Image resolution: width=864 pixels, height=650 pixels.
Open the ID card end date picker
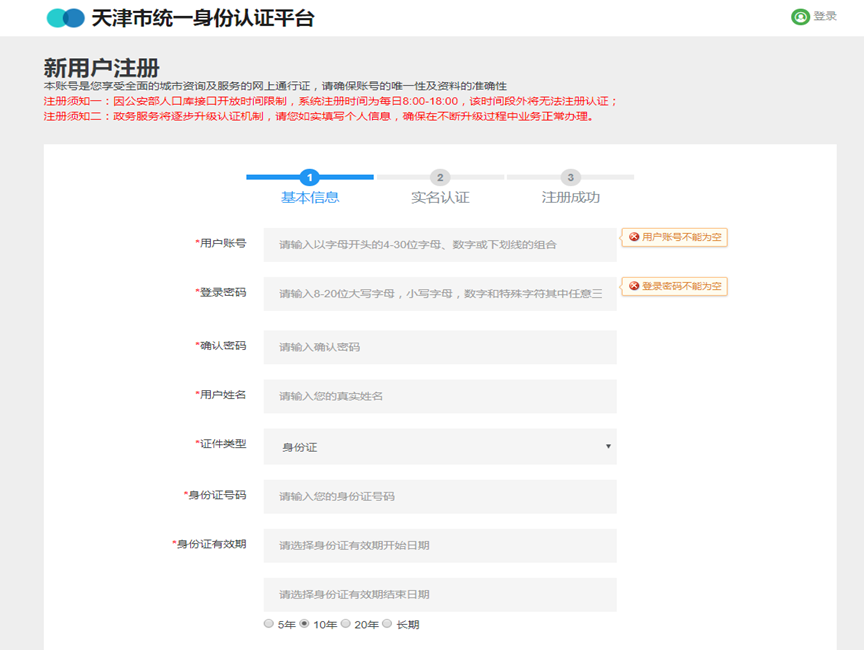tap(440, 596)
